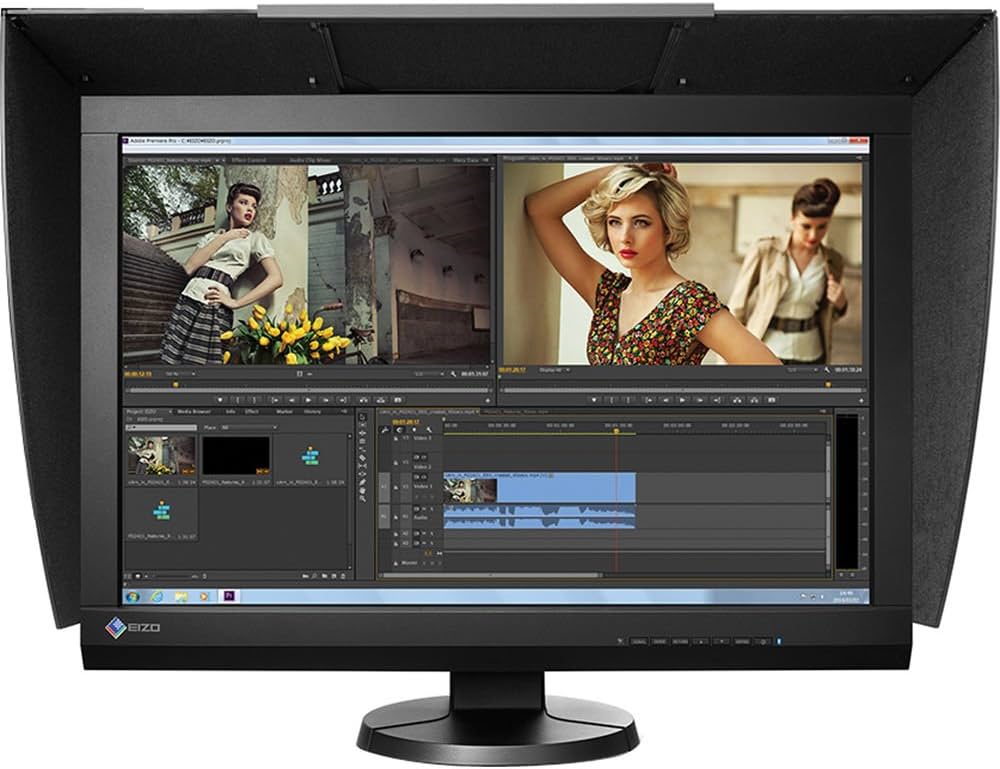The height and width of the screenshot is (769, 1000).
Task: Toggle visibility of the Video 2 track
Action: pyautogui.click(x=416, y=457)
